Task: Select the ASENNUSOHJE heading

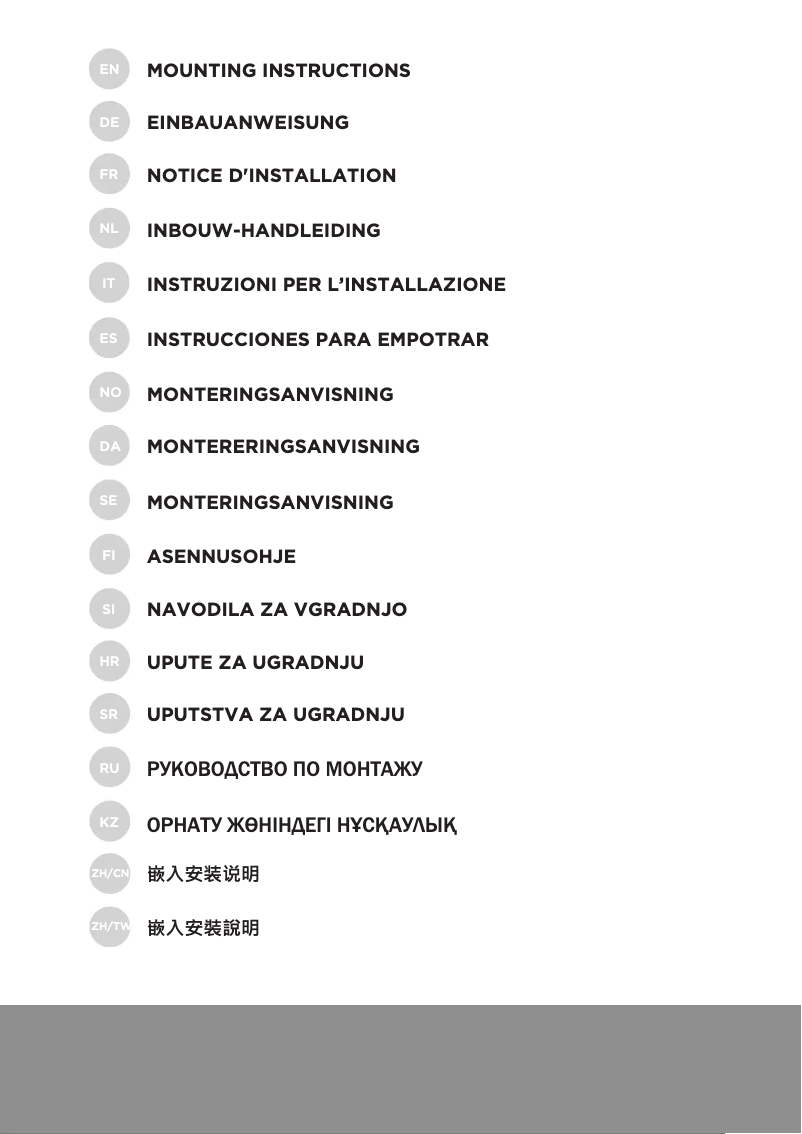Action: coord(221,557)
